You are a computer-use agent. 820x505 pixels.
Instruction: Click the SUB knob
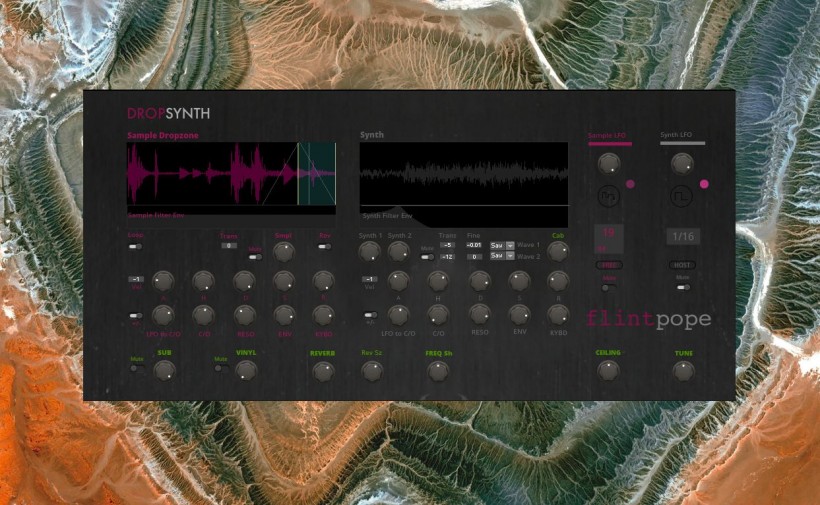click(x=164, y=370)
